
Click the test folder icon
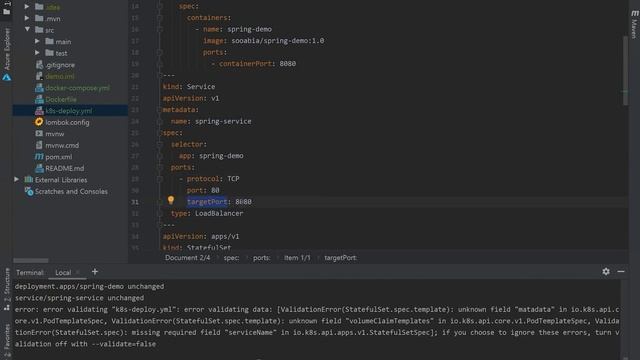pos(50,53)
